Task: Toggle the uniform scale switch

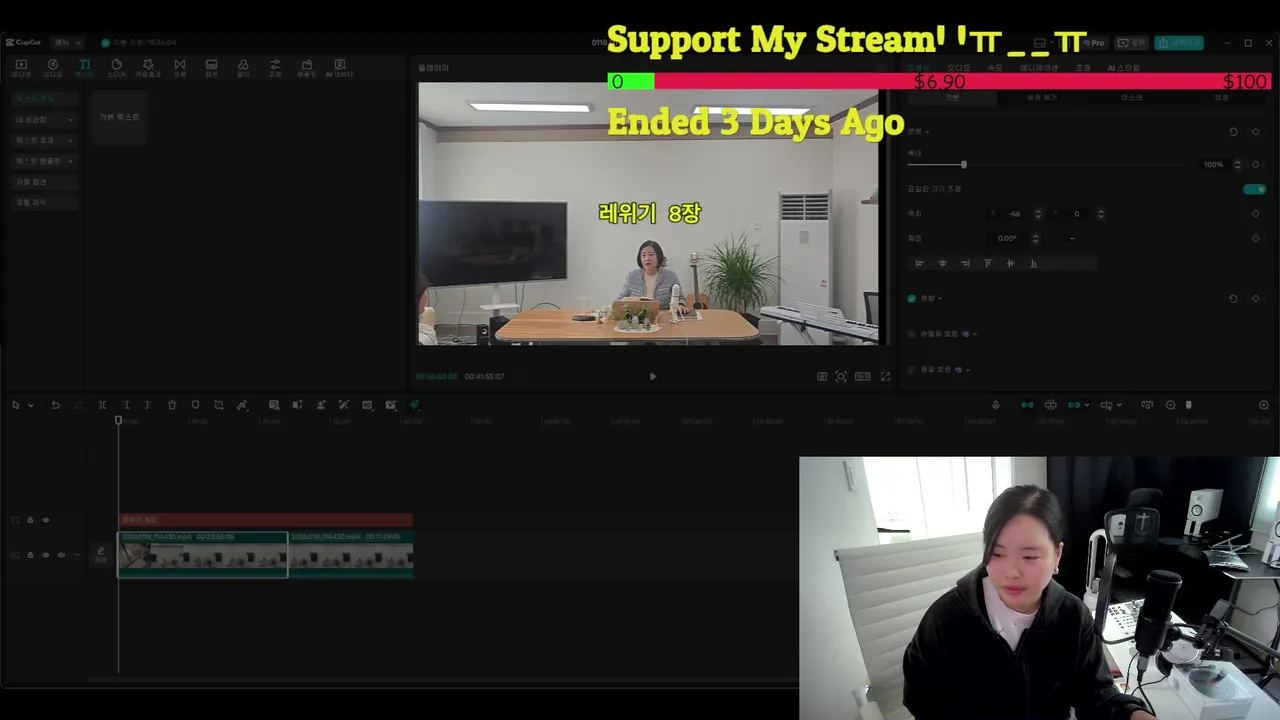Action: pos(1254,189)
